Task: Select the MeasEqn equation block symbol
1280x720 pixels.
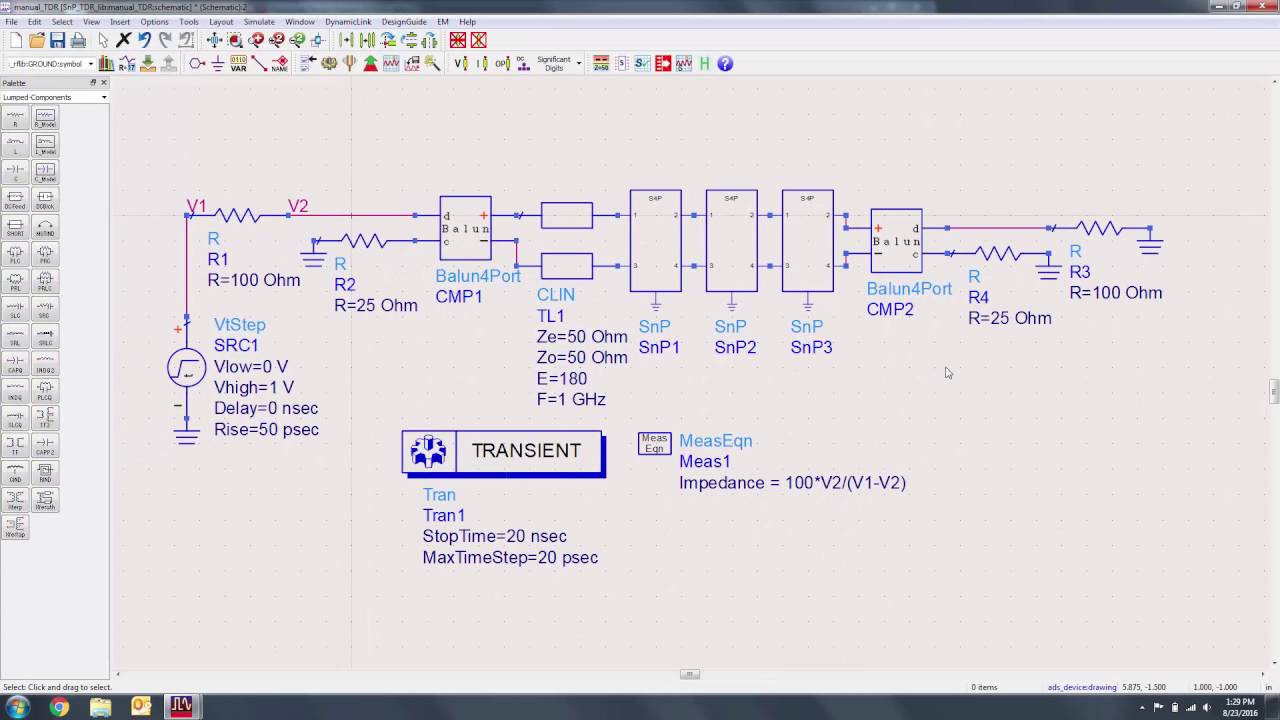Action: tap(654, 443)
